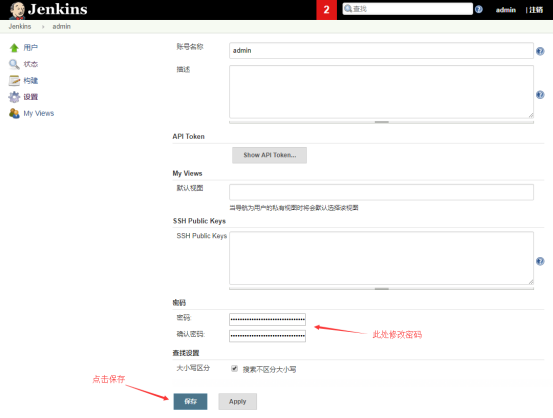
Task: Click the blue 保存 save button
Action: tap(190, 401)
